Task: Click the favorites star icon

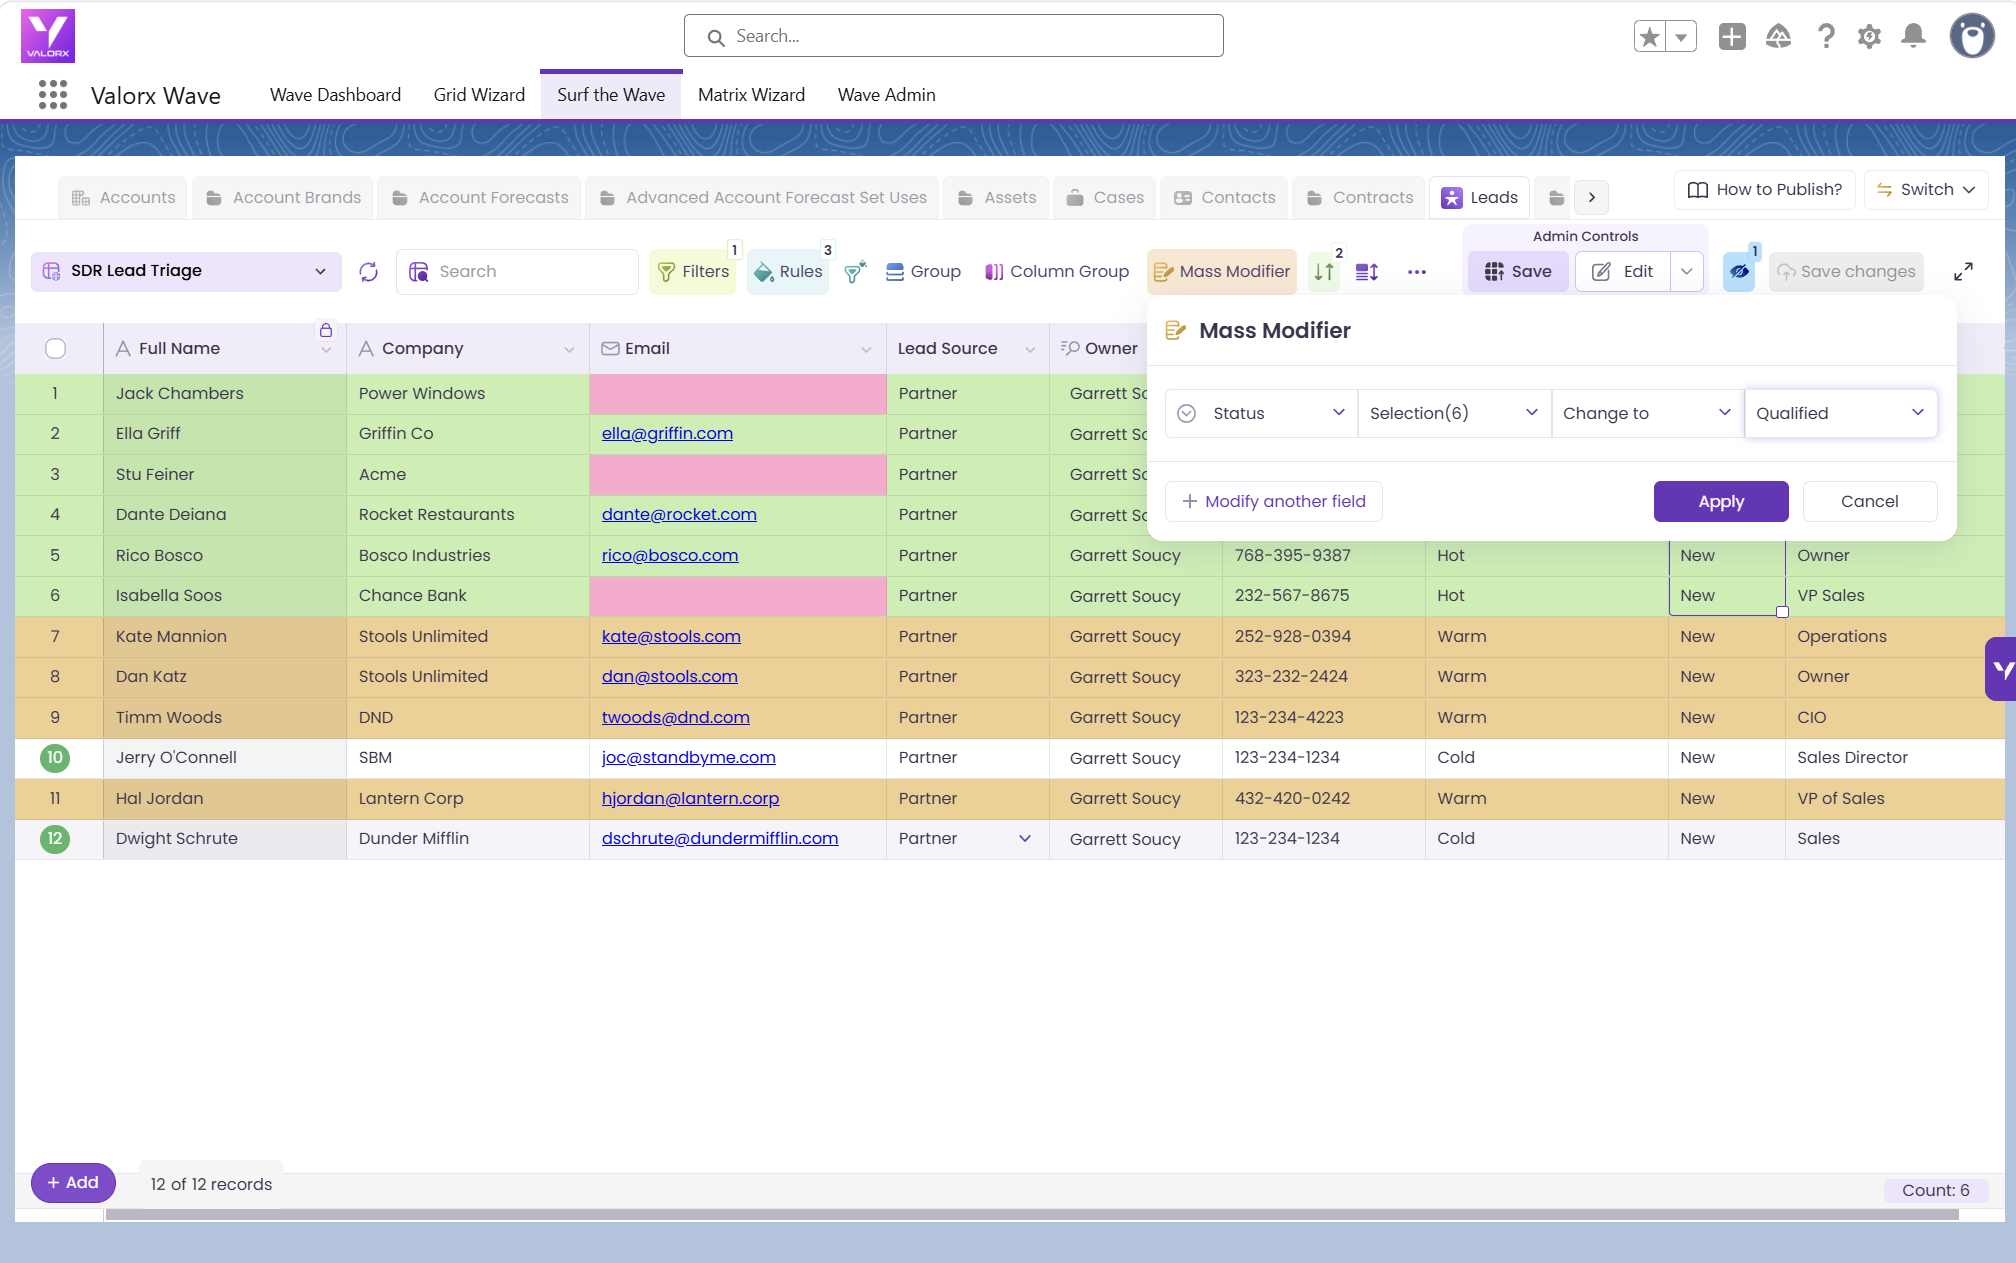Action: [x=1650, y=37]
